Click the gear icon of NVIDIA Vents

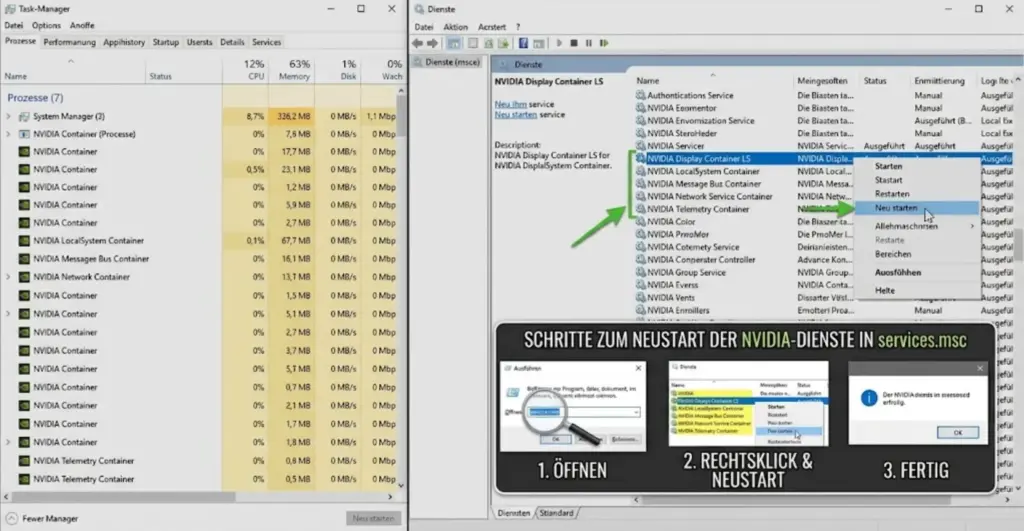641,297
